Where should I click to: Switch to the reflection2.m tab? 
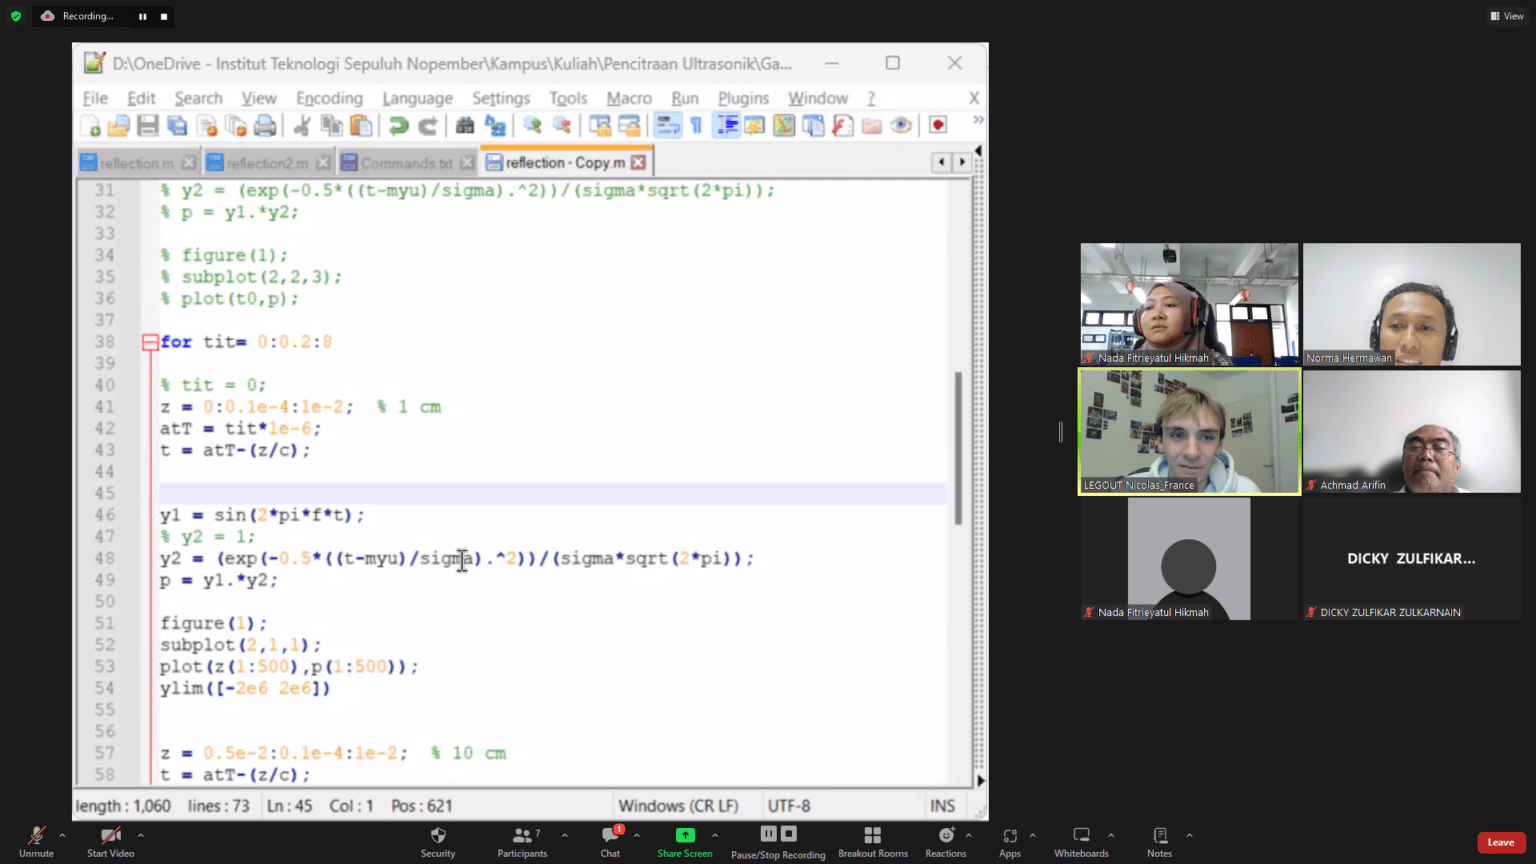click(267, 163)
